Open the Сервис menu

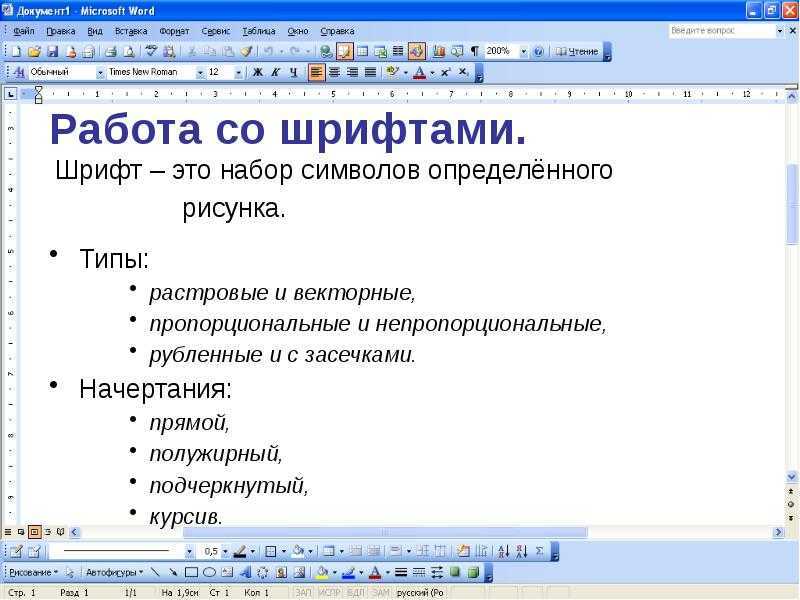point(216,31)
